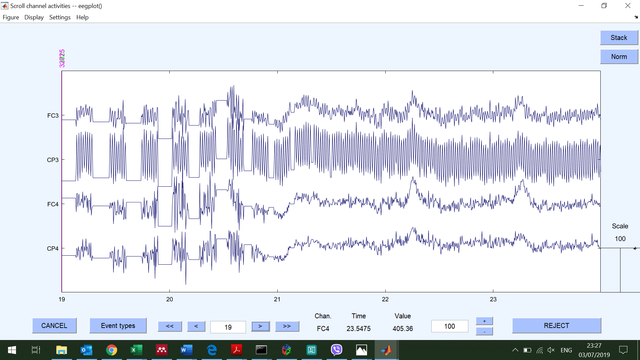
Task: Click the ENG language indicator
Action: (566, 350)
